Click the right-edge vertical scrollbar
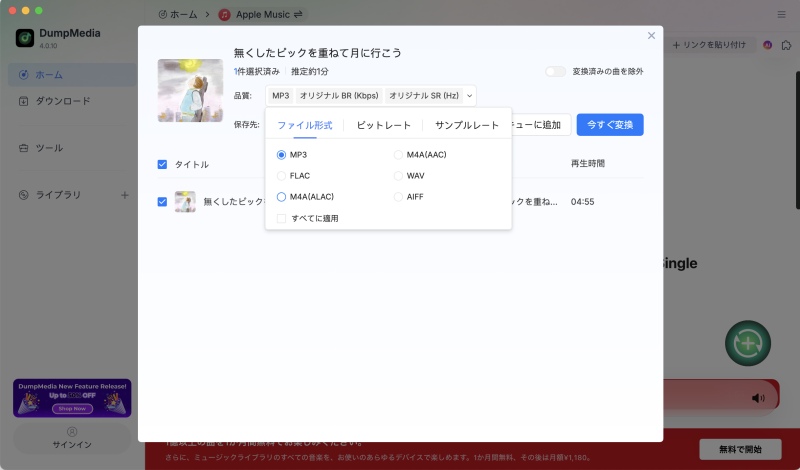This screenshot has width=800, height=470. click(x=797, y=140)
